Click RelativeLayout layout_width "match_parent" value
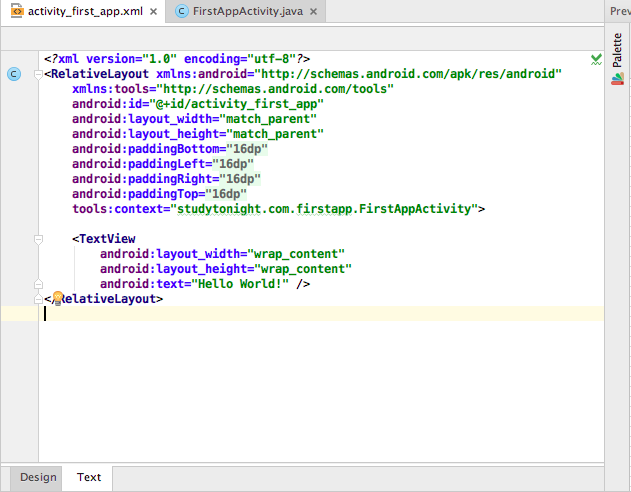 [268, 119]
